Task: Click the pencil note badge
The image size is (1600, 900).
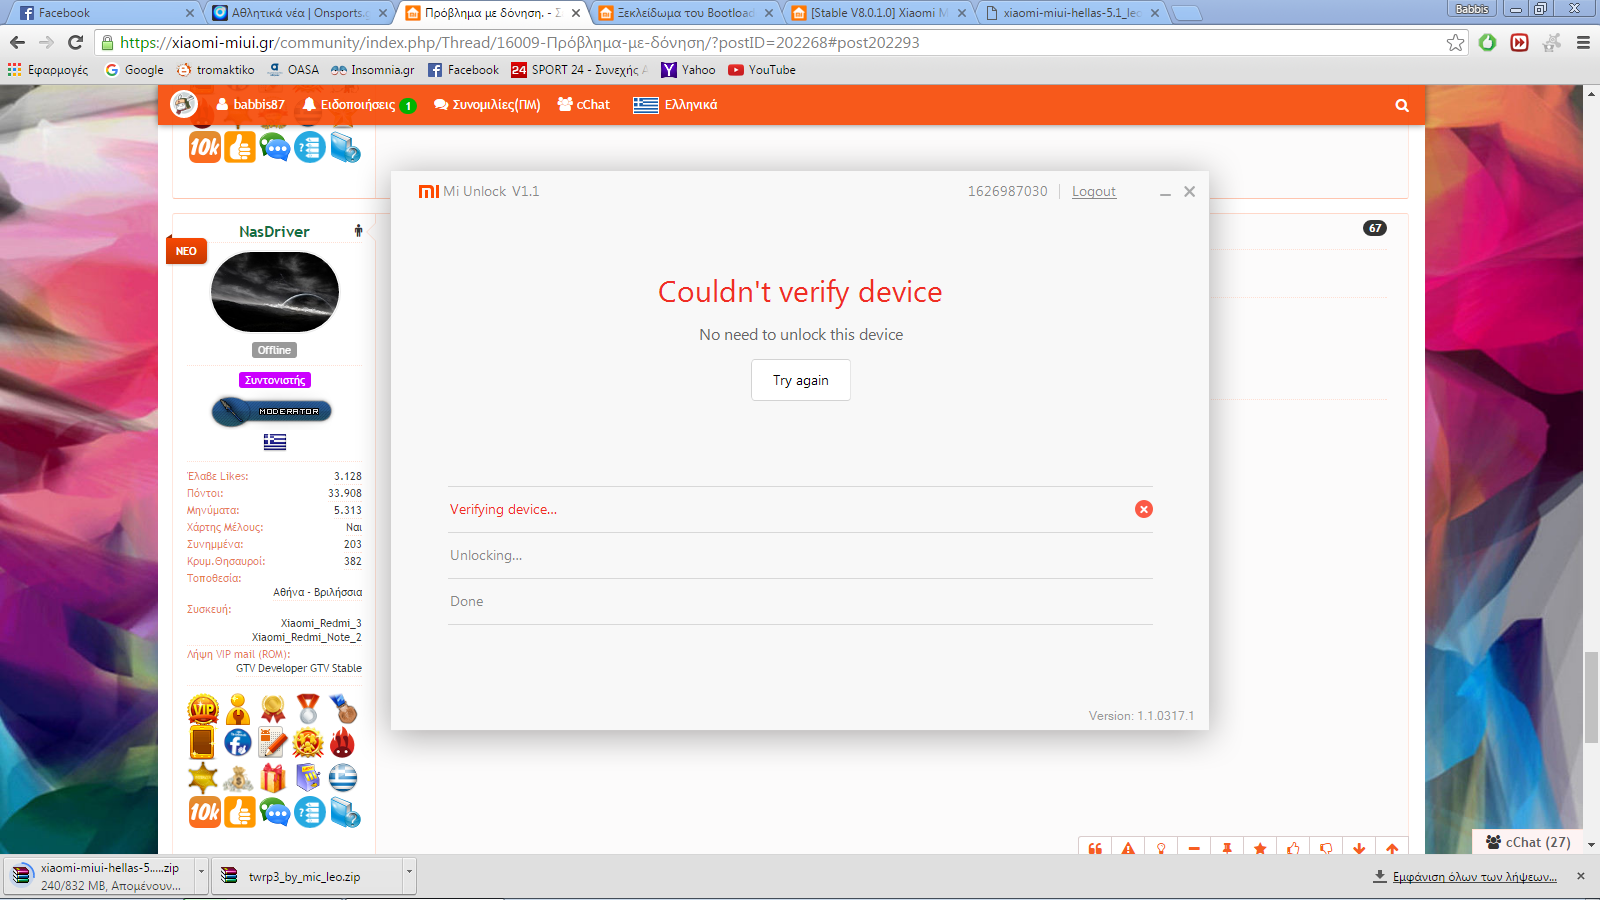Action: click(x=273, y=743)
